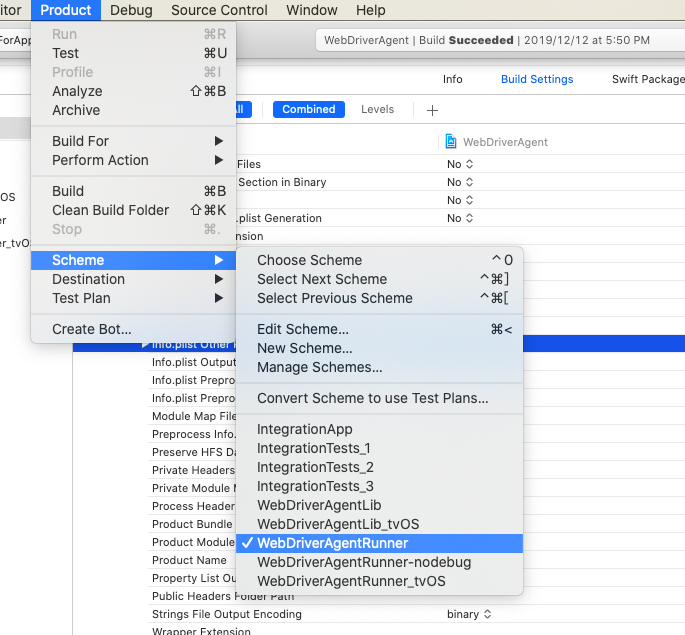The image size is (685, 635).
Task: Select Private Headers setting row
Action: tap(192, 470)
